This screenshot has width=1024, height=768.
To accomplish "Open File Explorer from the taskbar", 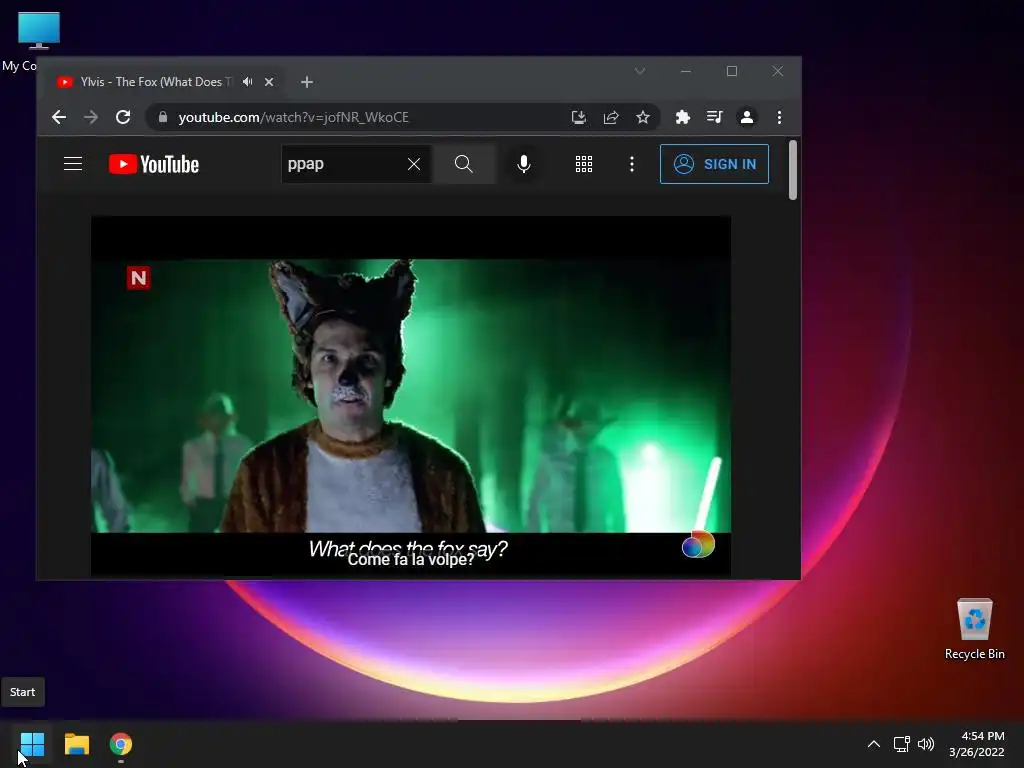I will tap(76, 744).
